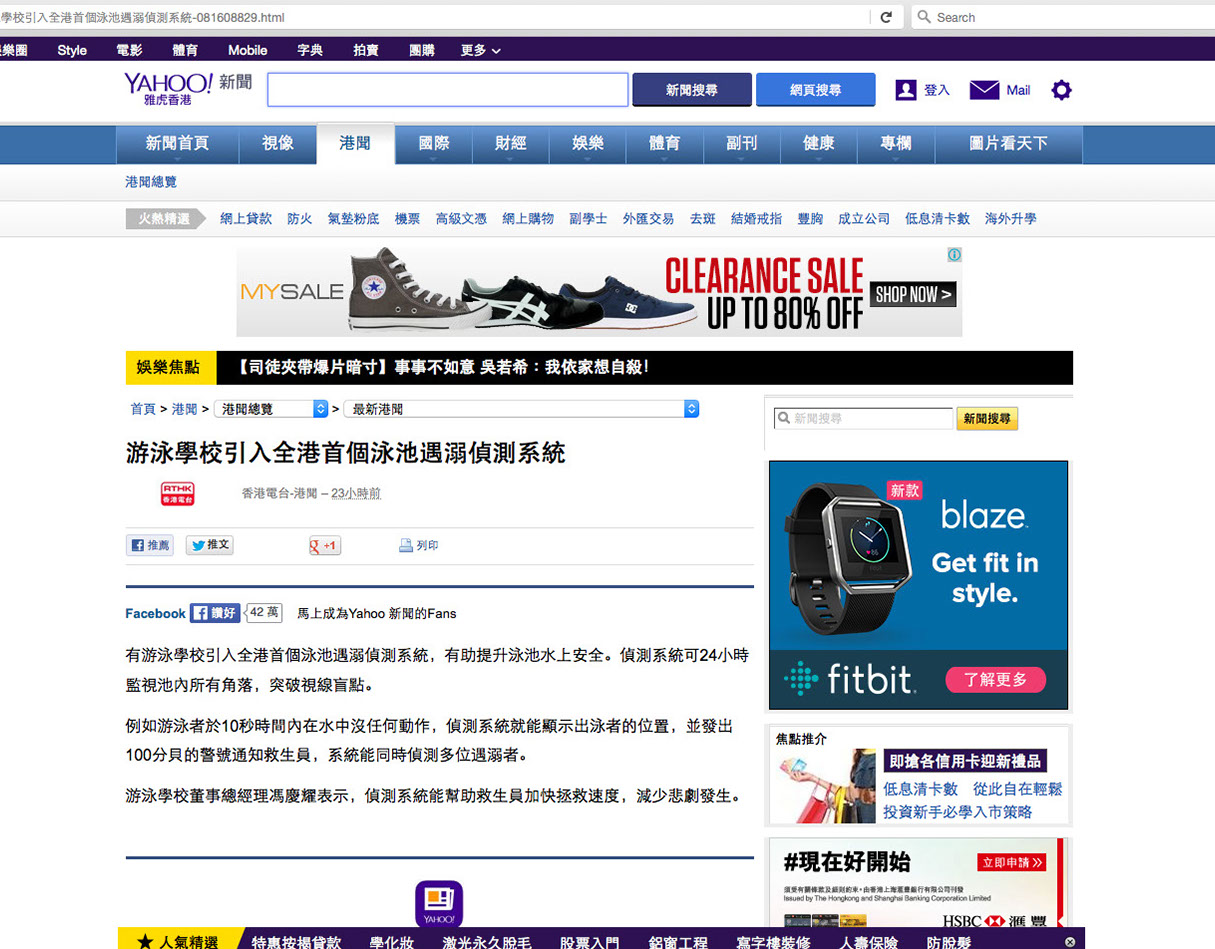
Task: Click the AdChoices icon on shoe banner
Action: click(954, 255)
